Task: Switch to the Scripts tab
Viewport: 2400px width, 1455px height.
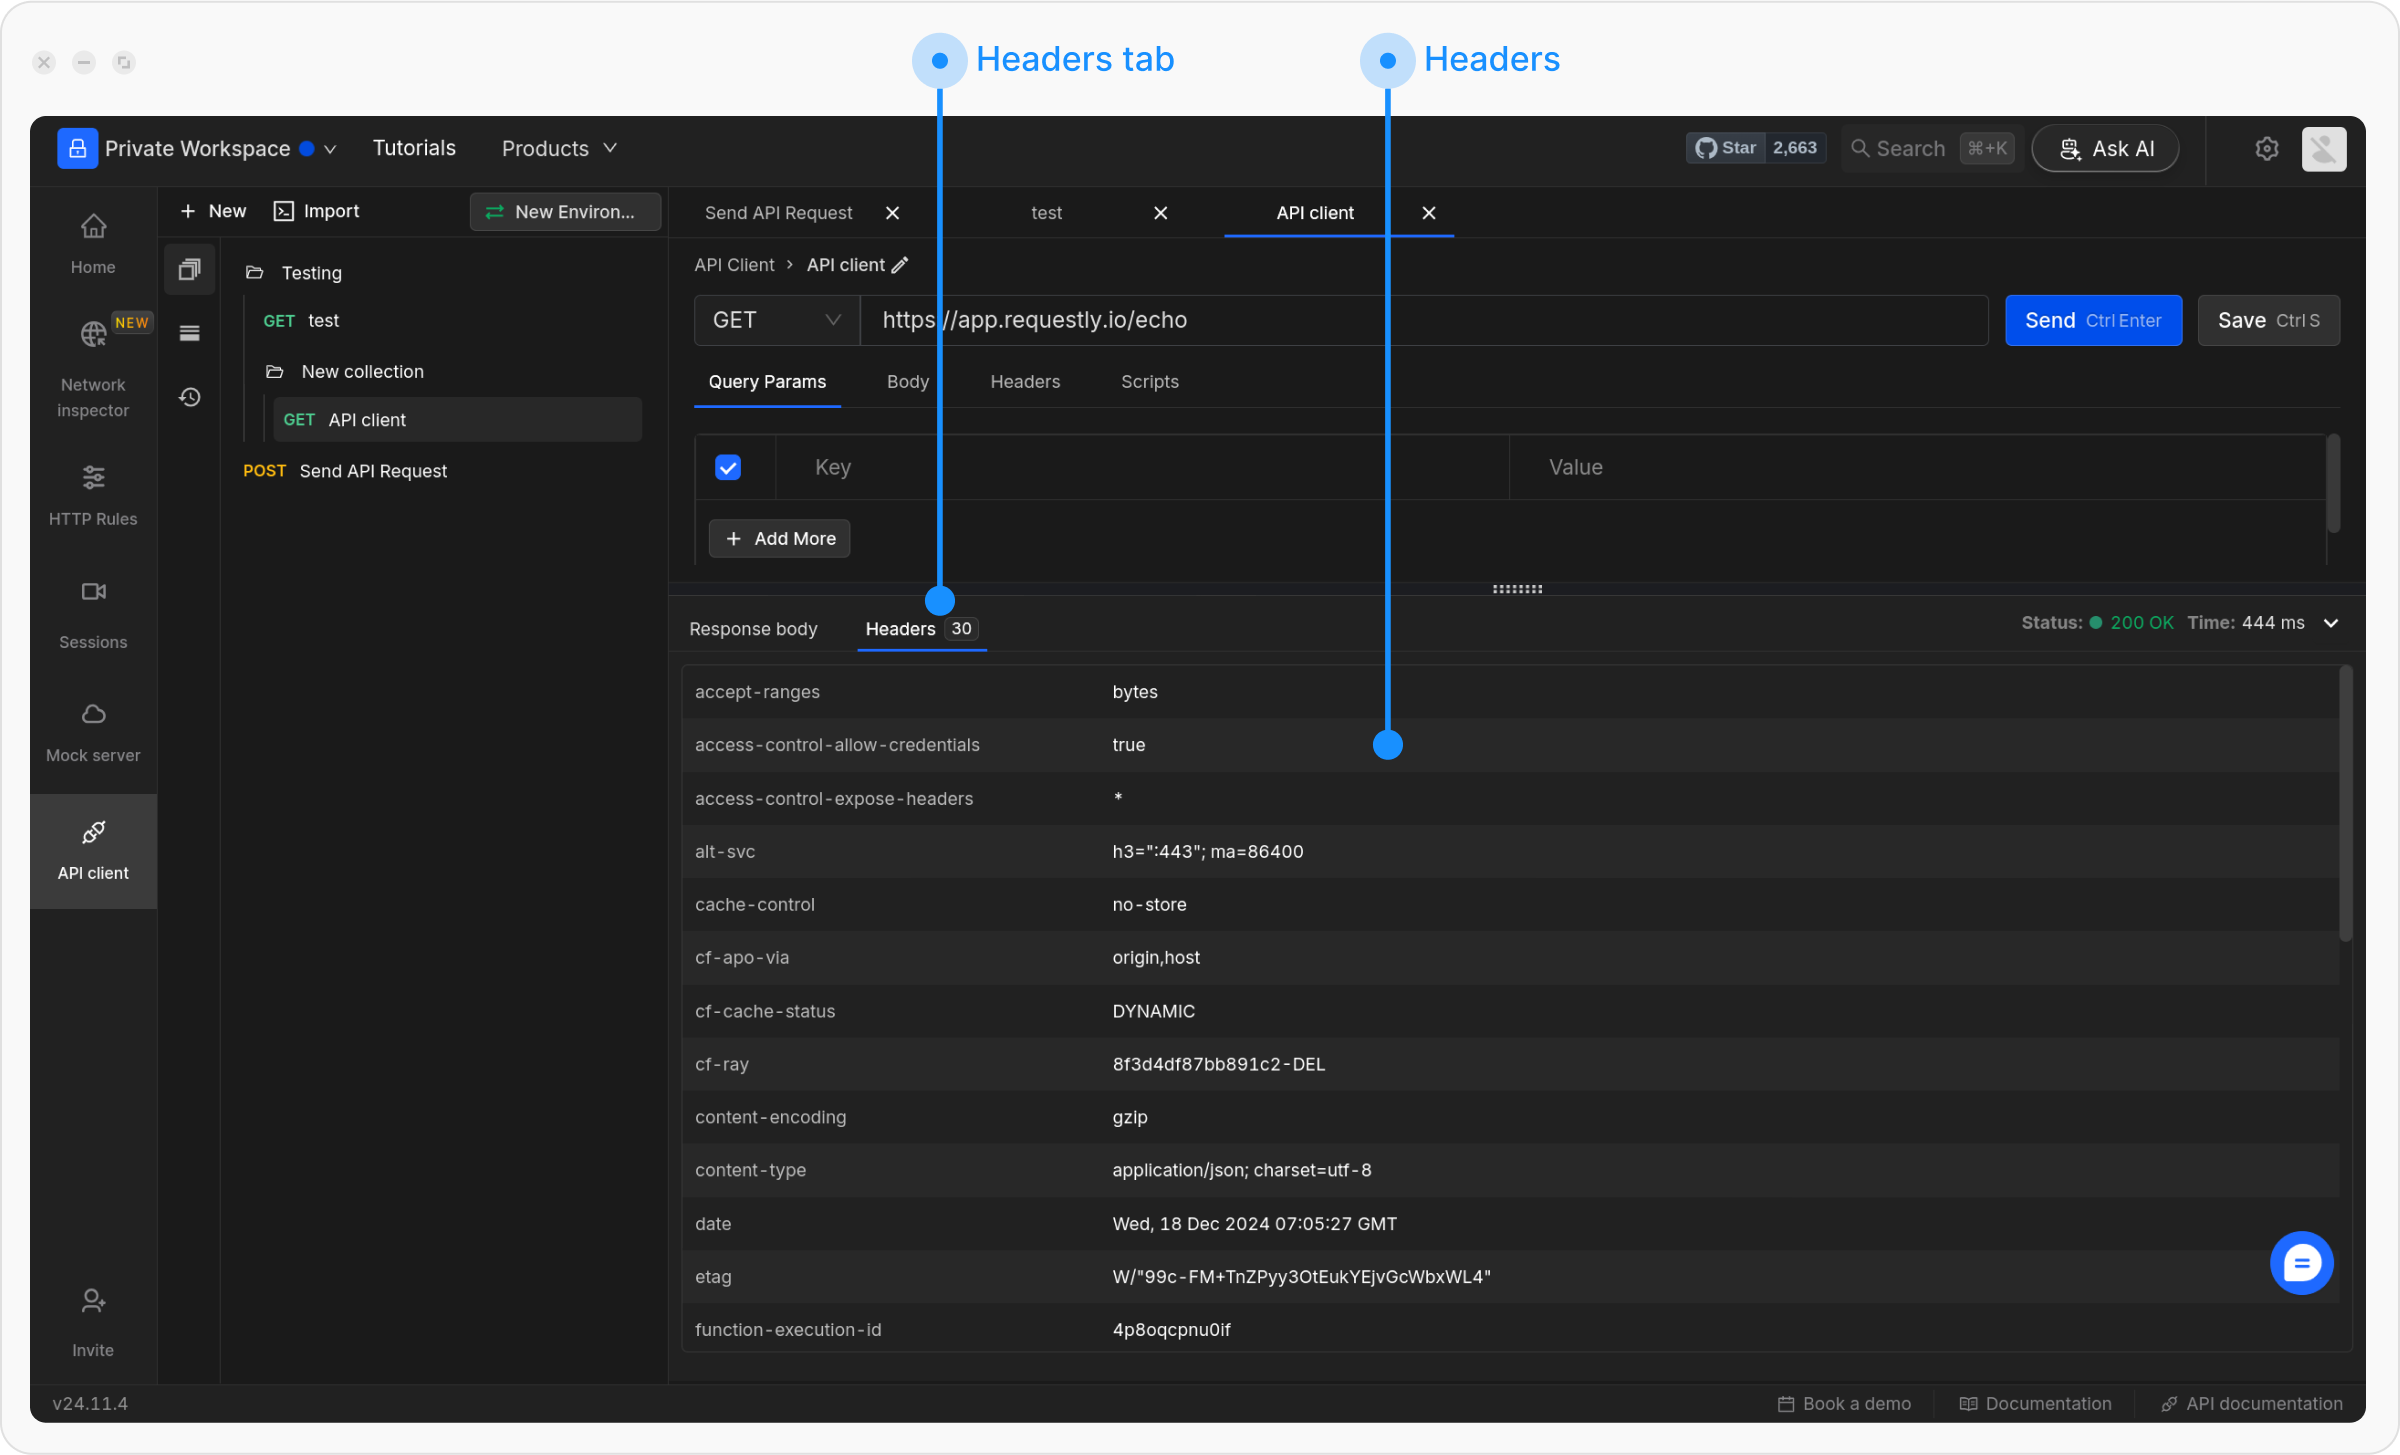Action: pos(1149,381)
